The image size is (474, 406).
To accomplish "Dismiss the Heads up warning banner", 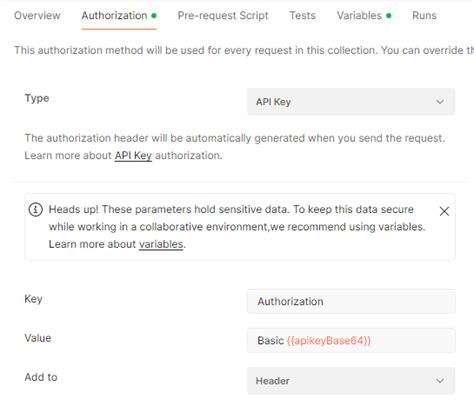I will pyautogui.click(x=444, y=211).
